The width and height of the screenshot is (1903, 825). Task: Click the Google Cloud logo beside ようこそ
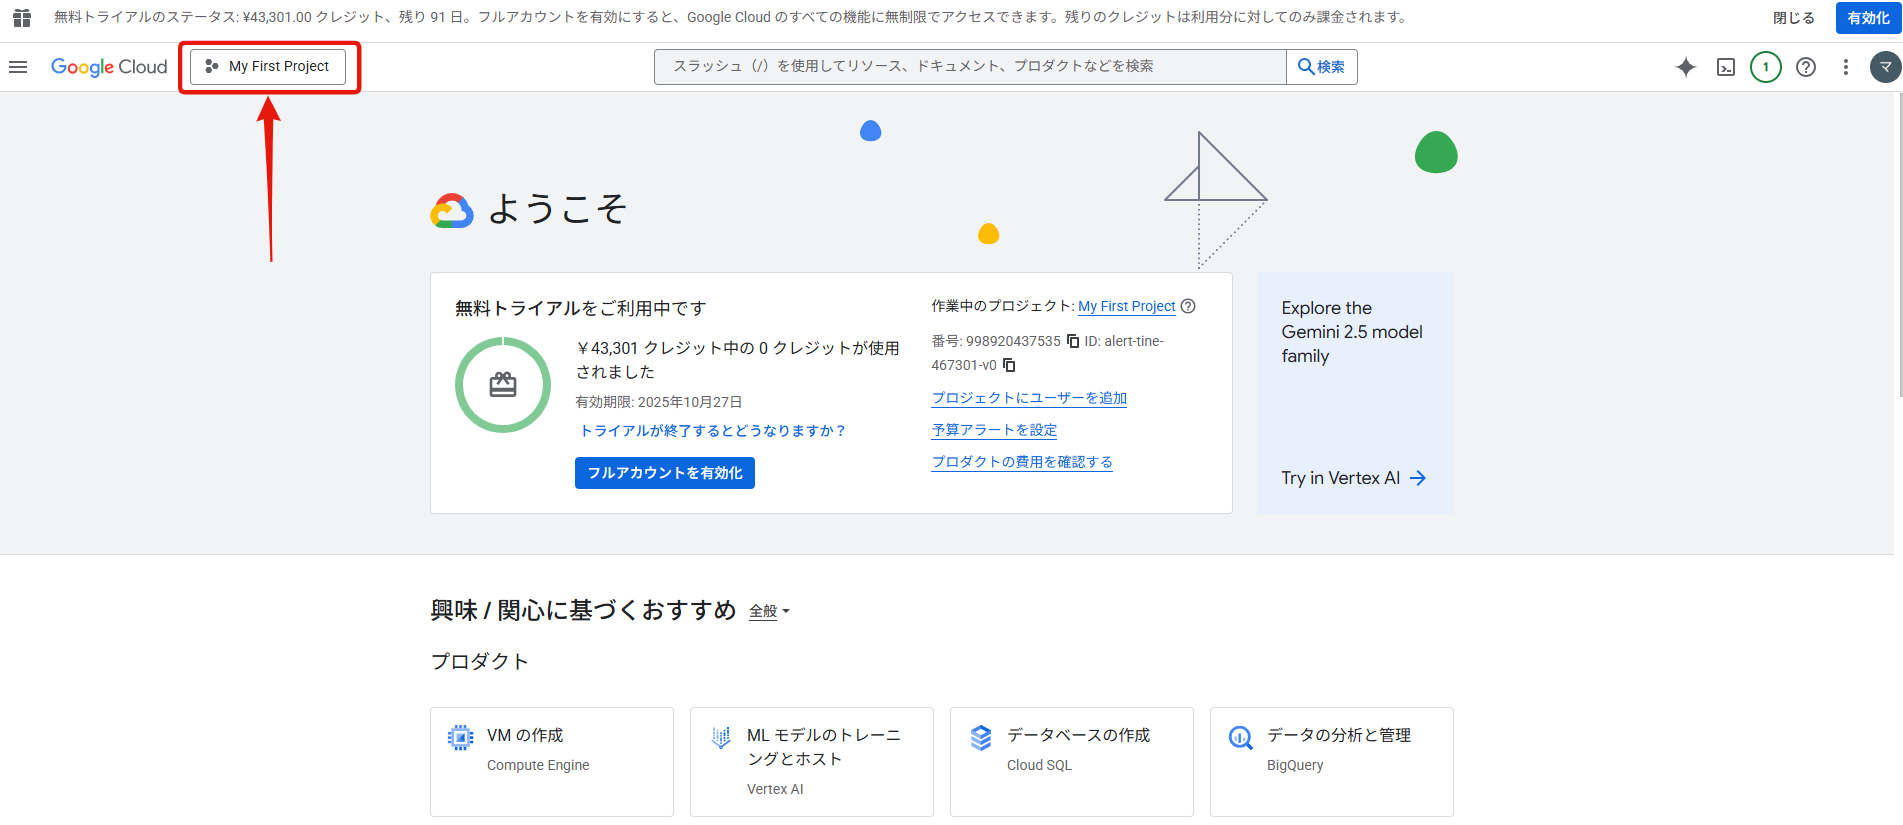point(452,211)
